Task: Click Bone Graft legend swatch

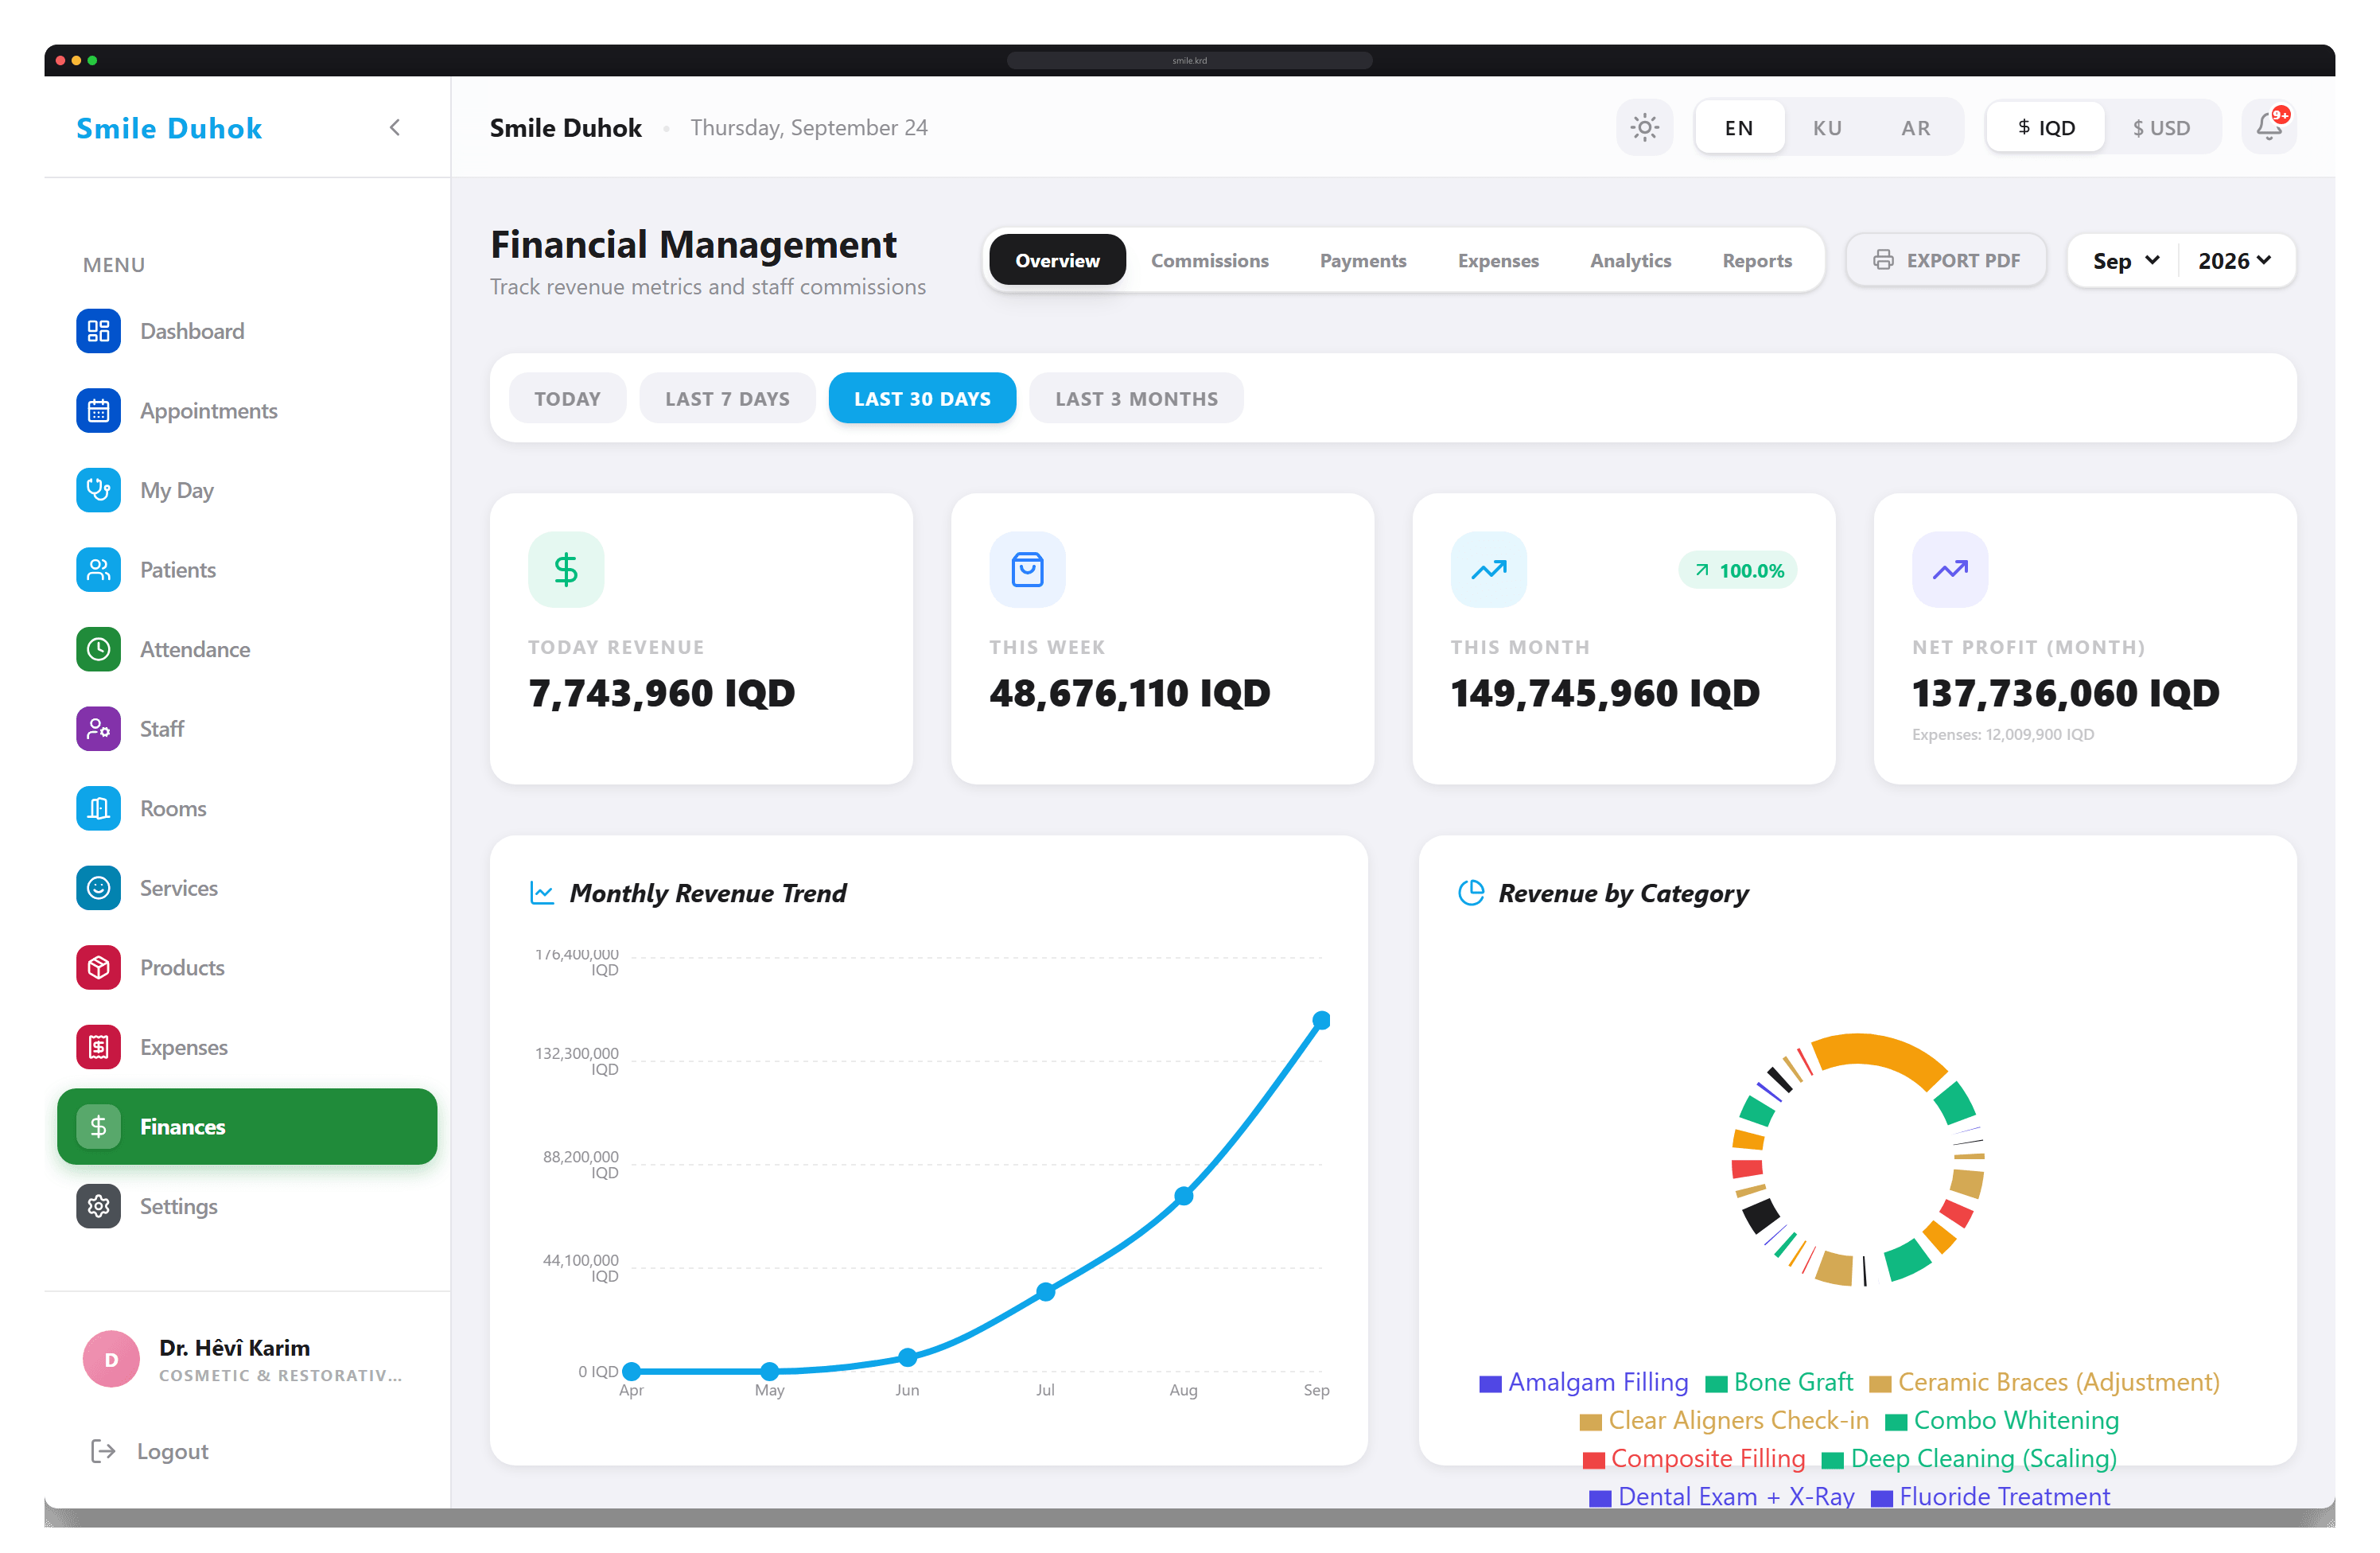Action: pos(1716,1384)
